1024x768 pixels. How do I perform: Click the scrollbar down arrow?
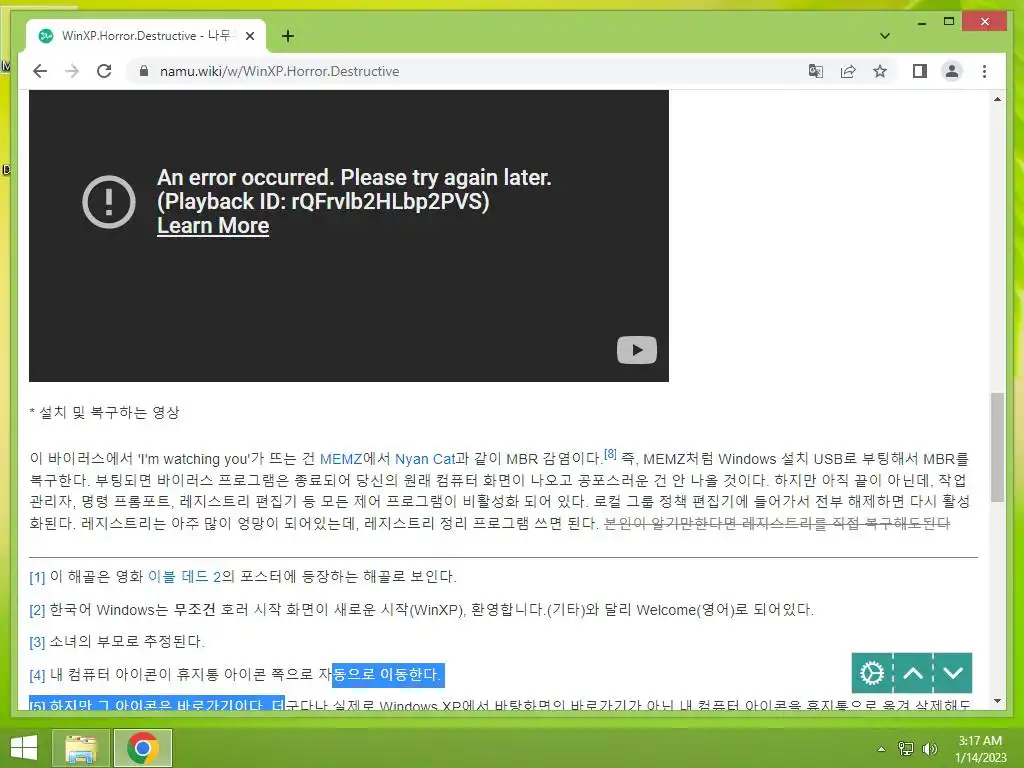997,701
